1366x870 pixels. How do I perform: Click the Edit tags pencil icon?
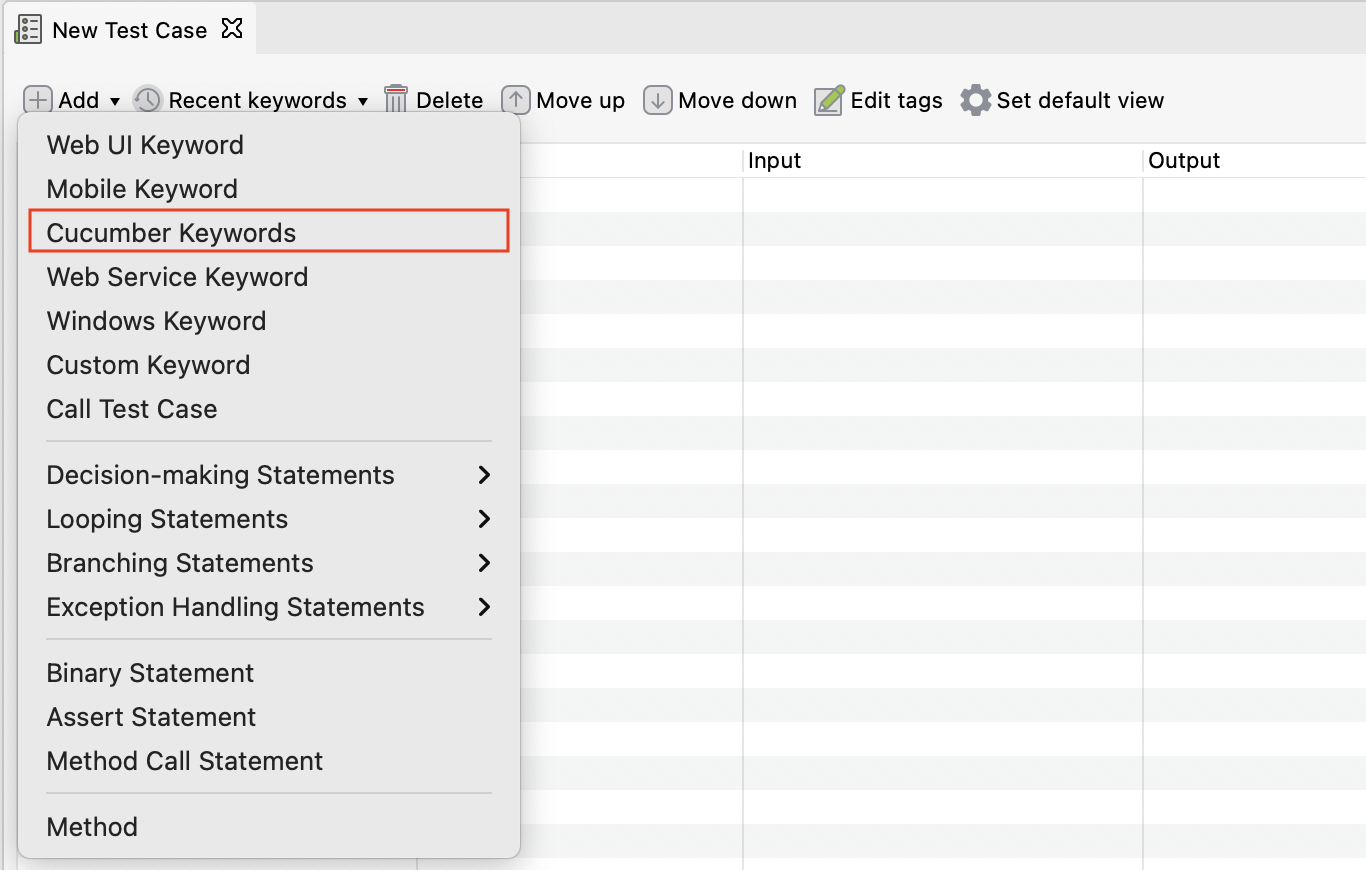(828, 100)
